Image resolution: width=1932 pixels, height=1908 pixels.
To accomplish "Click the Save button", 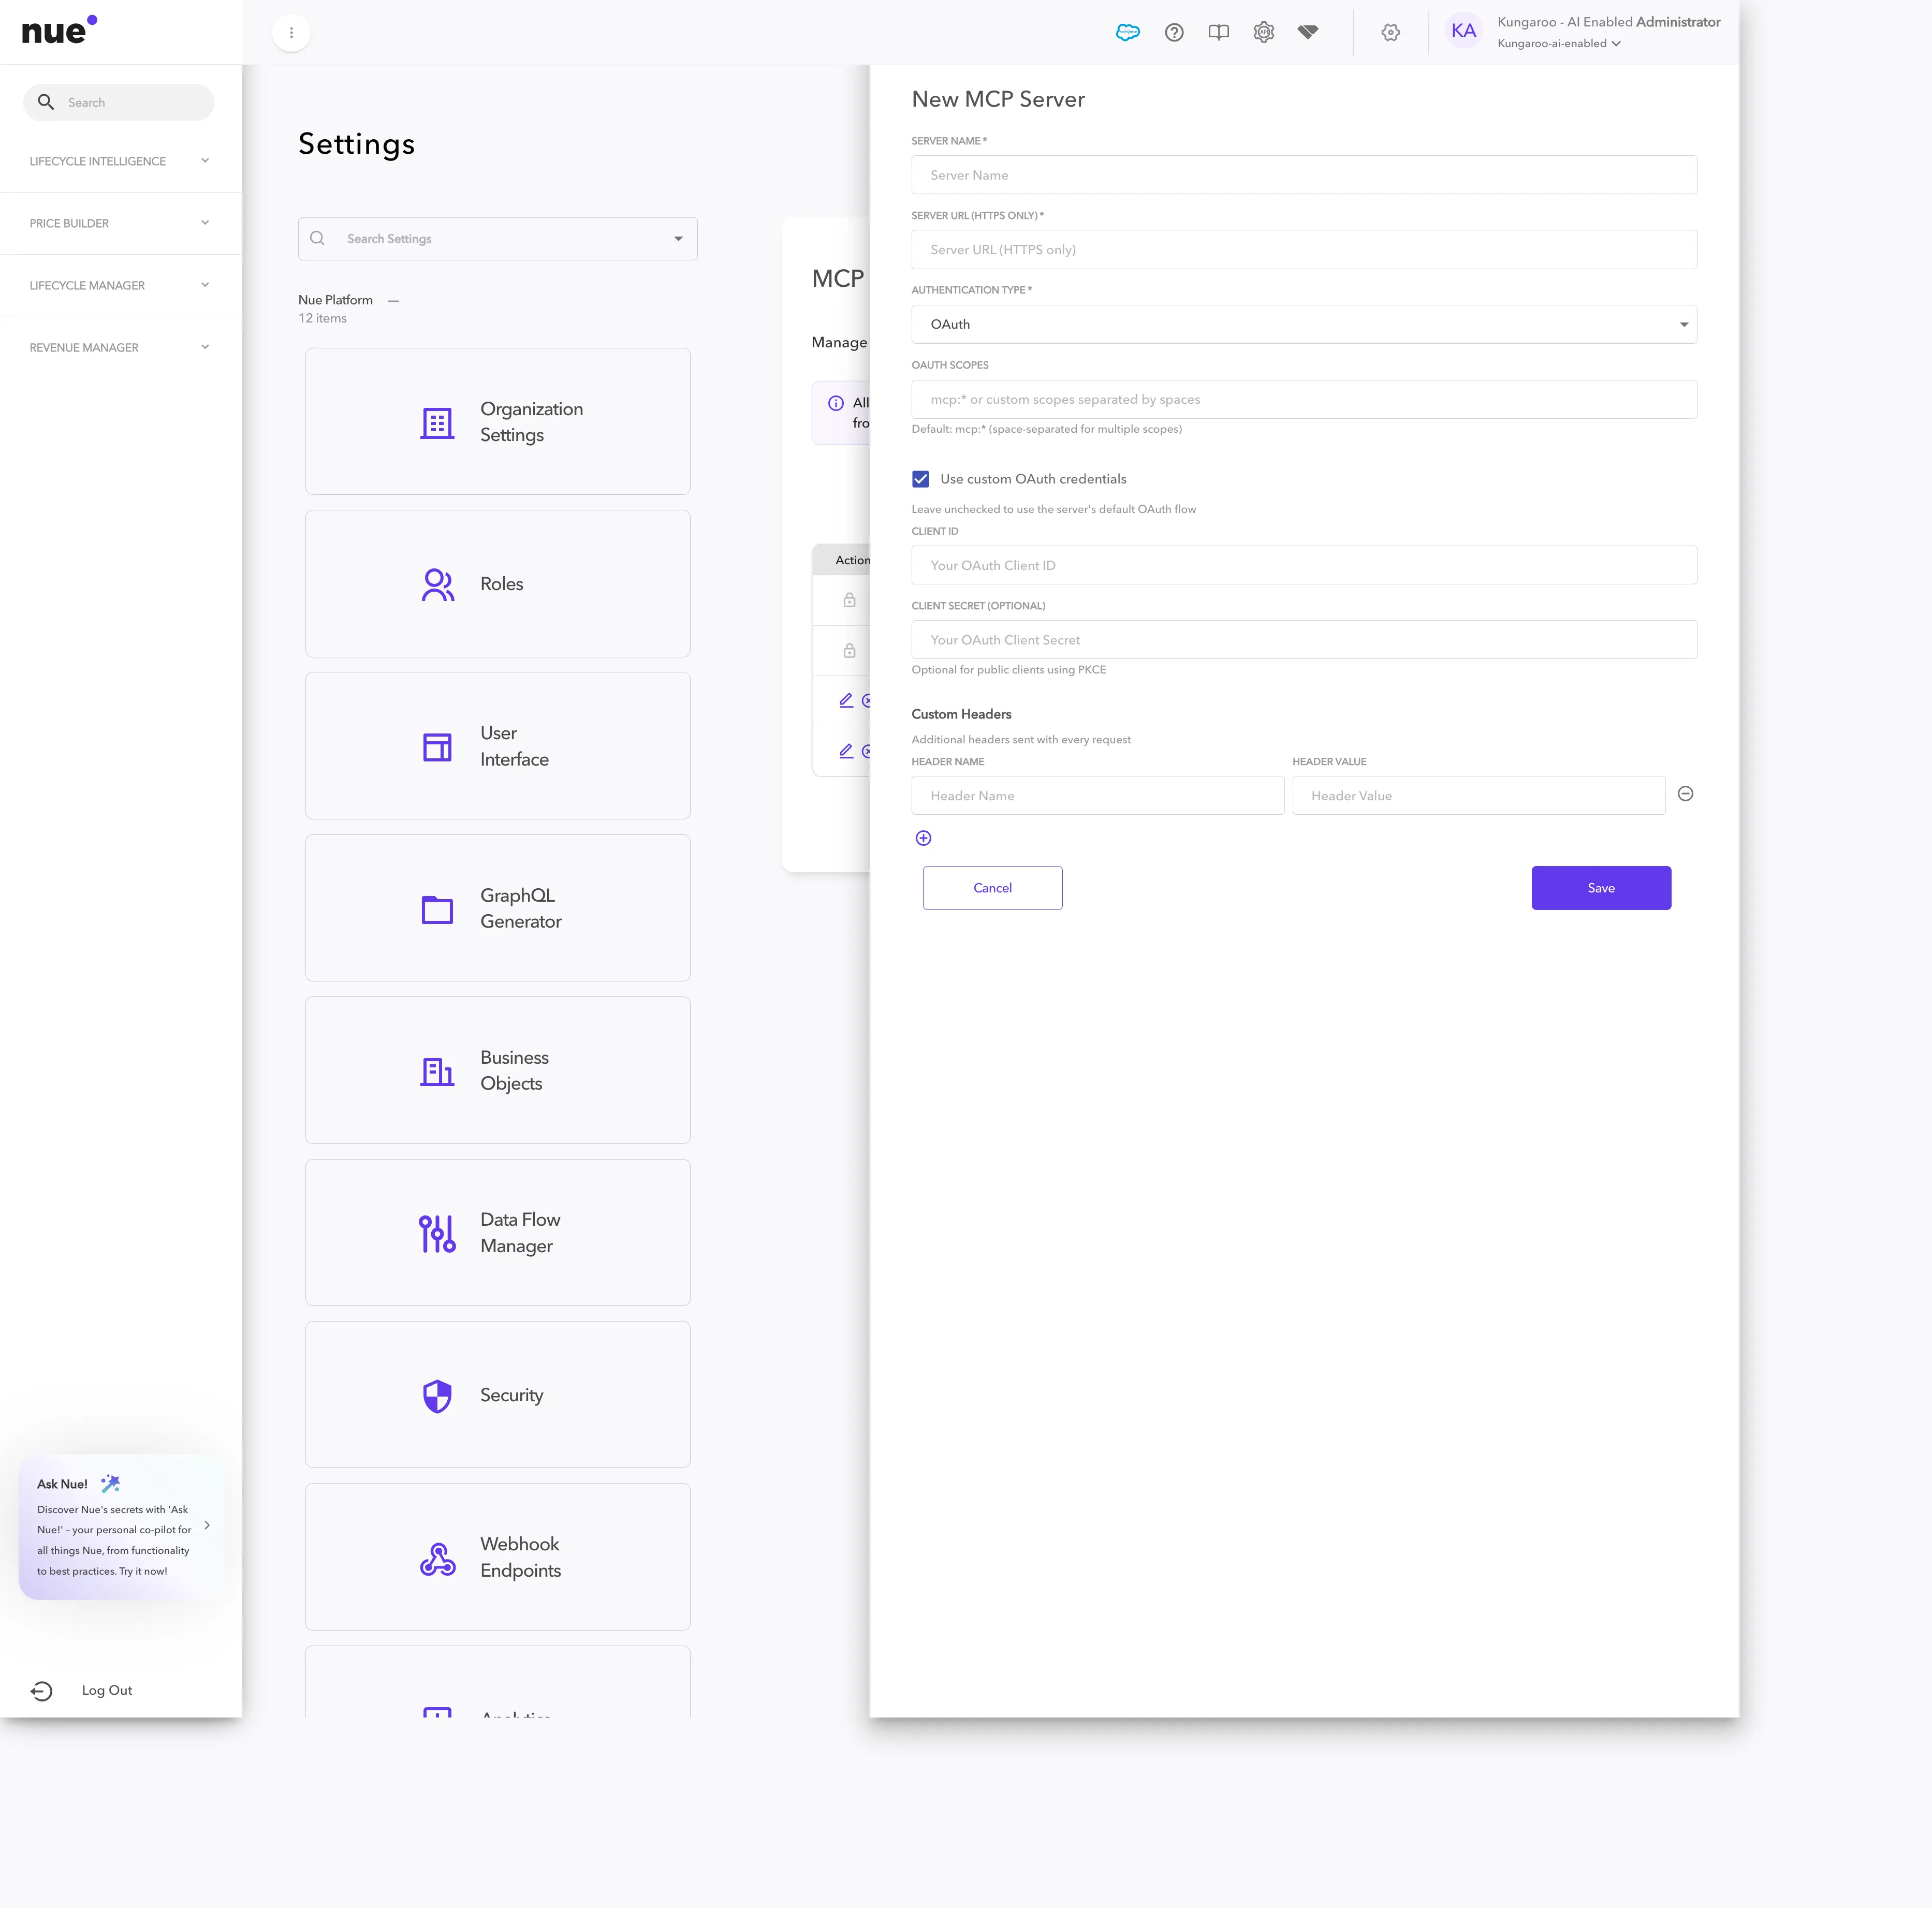I will tap(1601, 888).
